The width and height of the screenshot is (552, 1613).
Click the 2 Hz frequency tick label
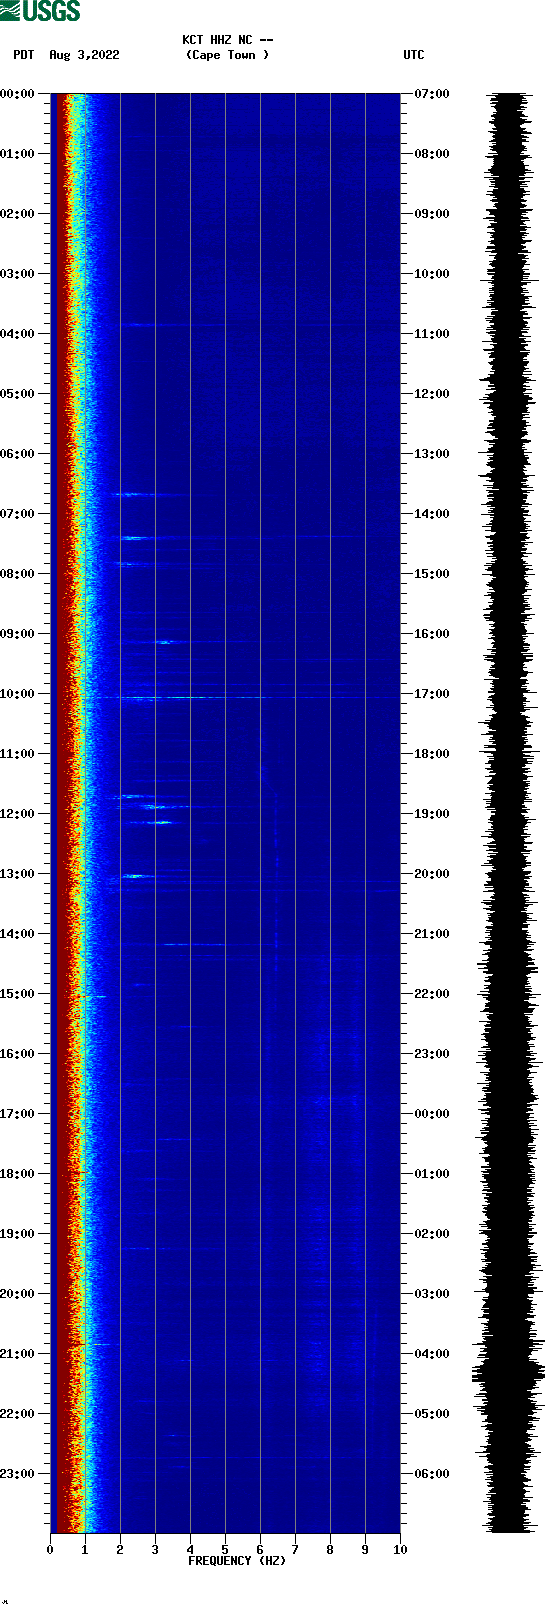click(x=120, y=1550)
